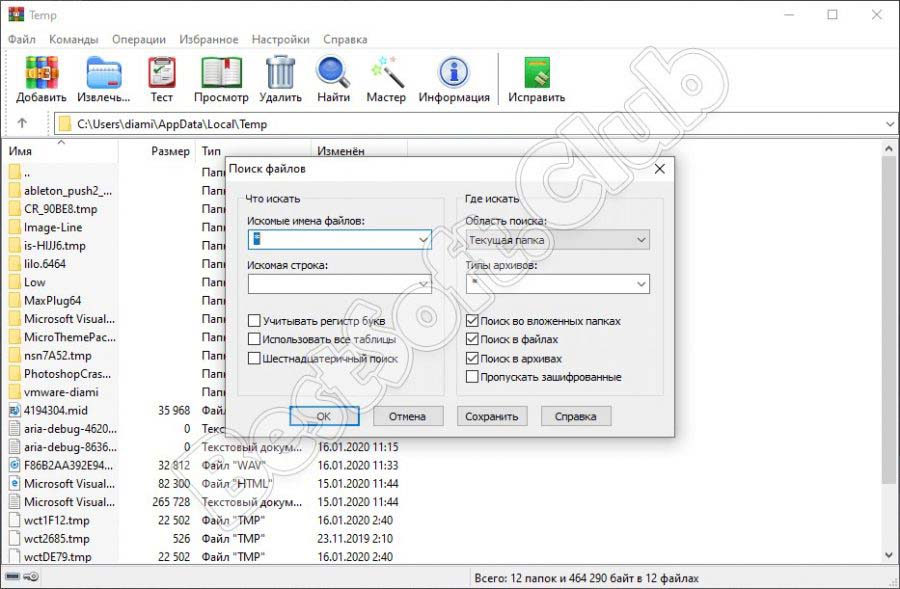Image resolution: width=900 pixels, height=589 pixels.
Task: Enable Пропускать зашифрованные checkbox
Action: (472, 377)
